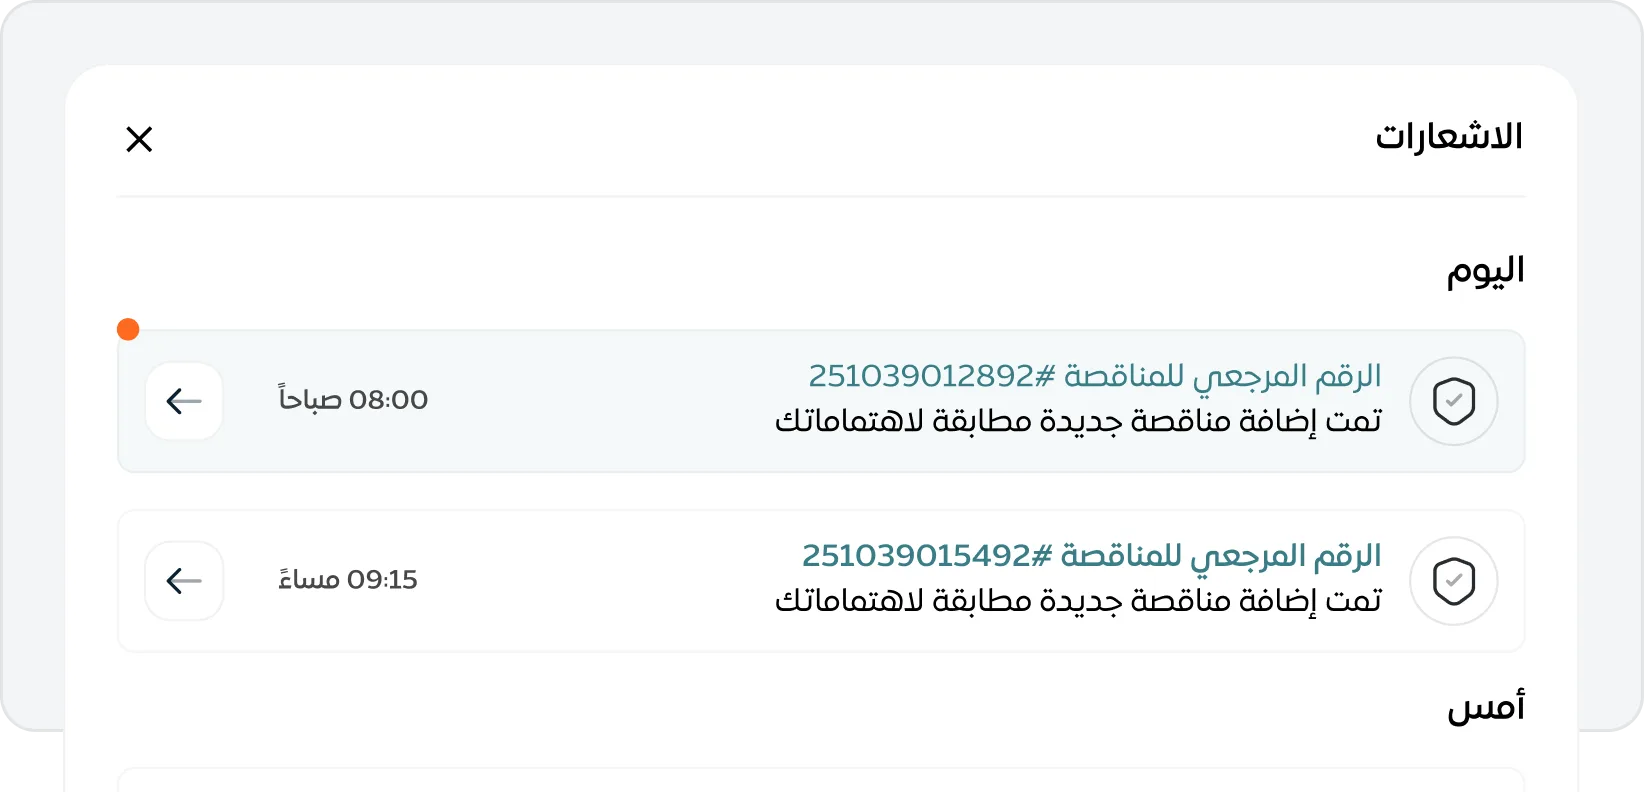Click the 08:00 صباحاً timestamp label

(x=352, y=399)
